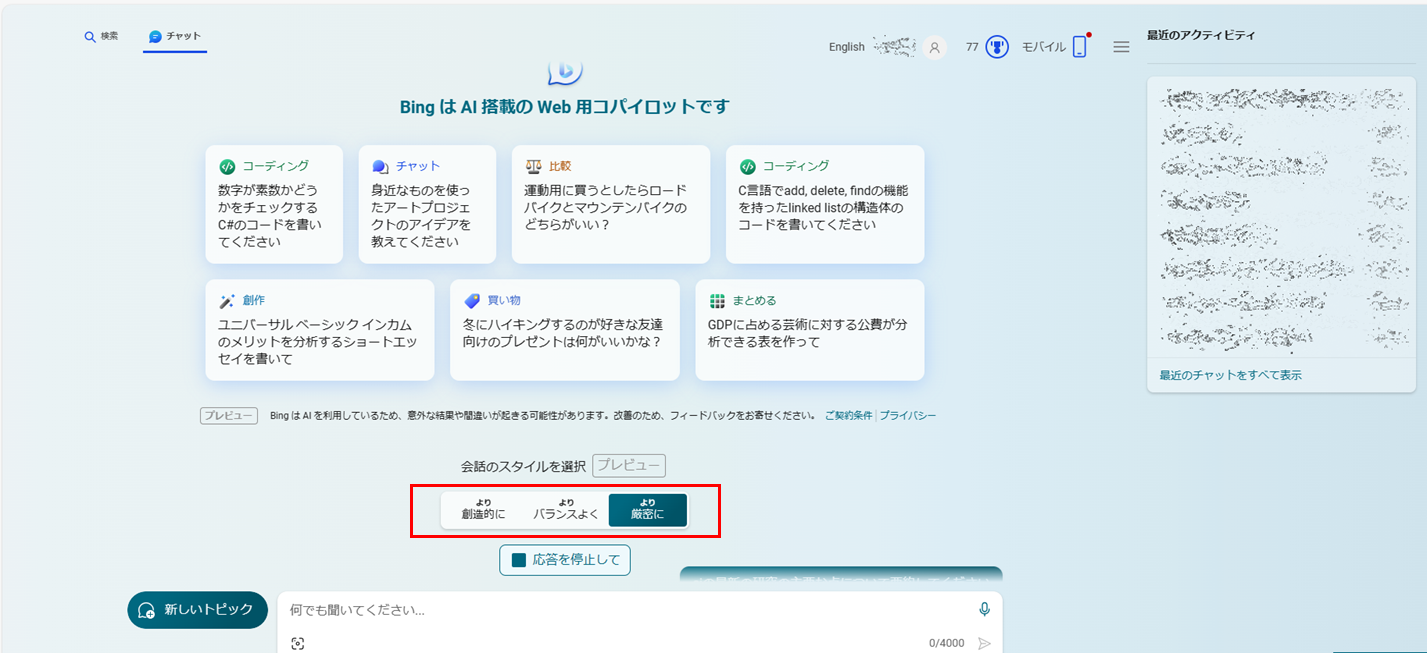1427x653 pixels.
Task: Click the 最近のアクティビティ heading
Action: coord(1201,35)
